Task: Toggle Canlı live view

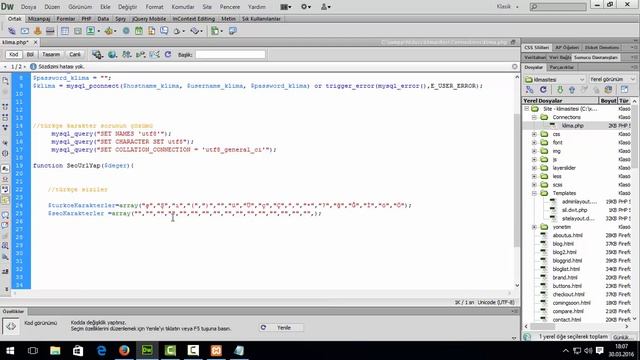Action: (x=75, y=54)
